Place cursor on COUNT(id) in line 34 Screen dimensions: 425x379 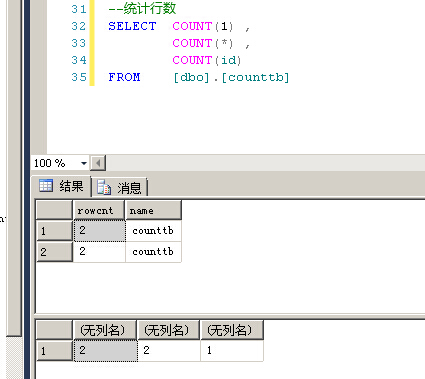point(207,60)
